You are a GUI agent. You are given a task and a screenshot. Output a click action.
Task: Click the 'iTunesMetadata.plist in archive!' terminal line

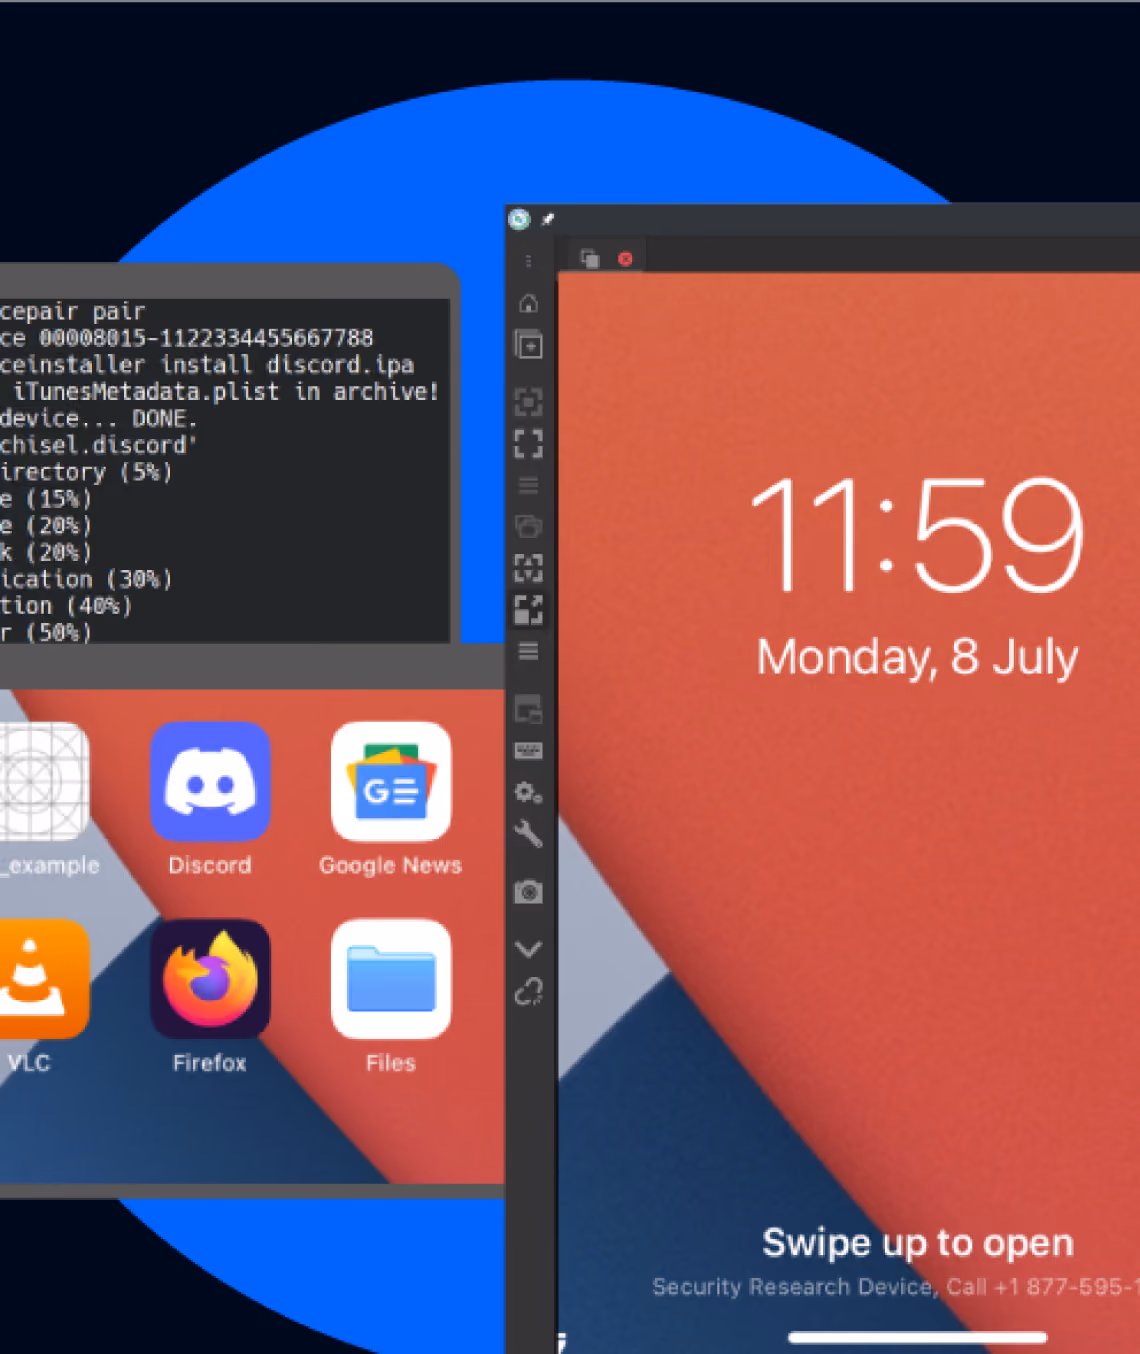tap(226, 391)
